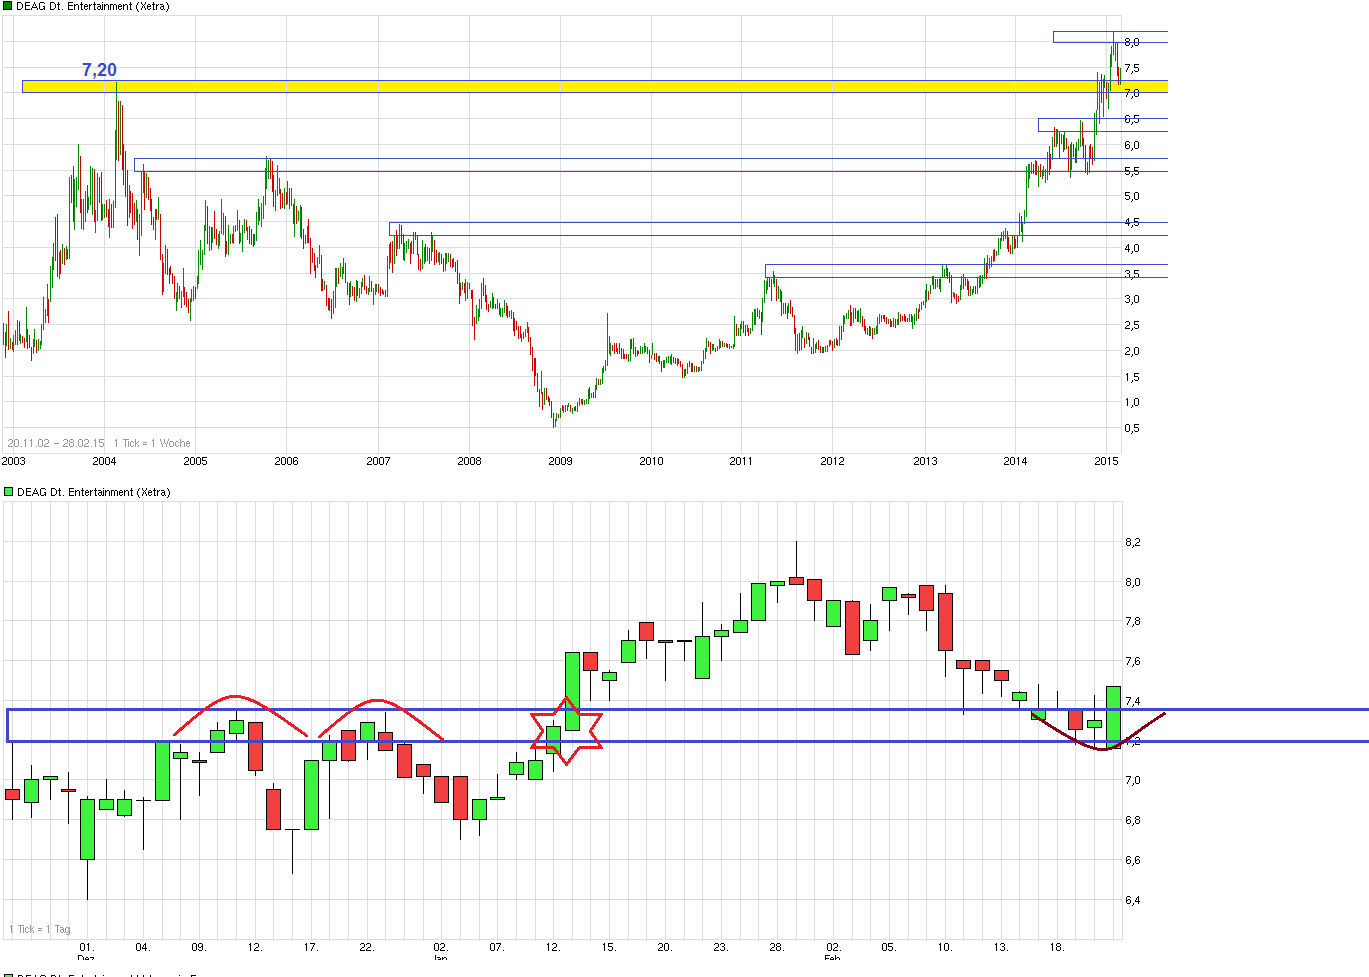
Task: Click the green legend square of the daily chart
Action: tap(7, 491)
